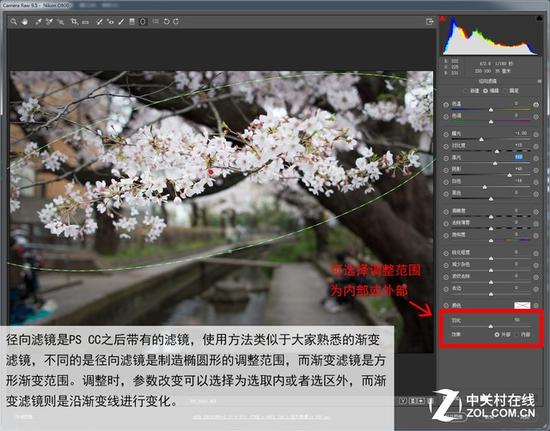Image resolution: width=550 pixels, height=431 pixels.
Task: Rotate image 90° clockwise
Action: 176,22
